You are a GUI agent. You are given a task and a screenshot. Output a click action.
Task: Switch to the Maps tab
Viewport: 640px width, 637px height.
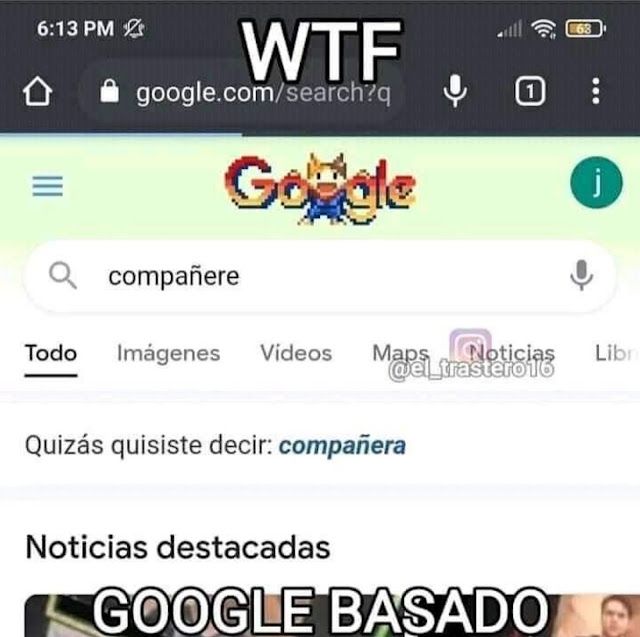coord(400,354)
